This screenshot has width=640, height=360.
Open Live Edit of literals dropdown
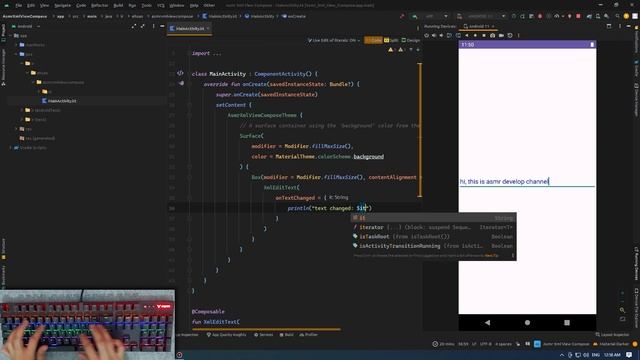[333, 40]
